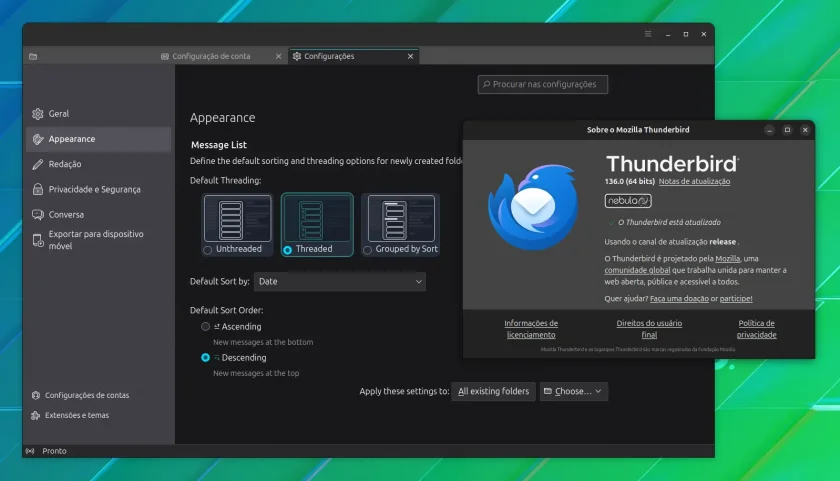Select Ascending sort order
840x481 pixels.
(x=205, y=326)
